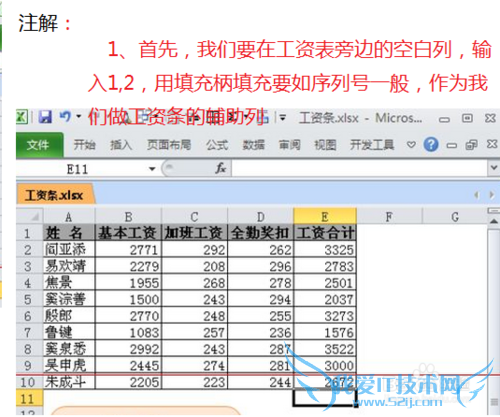Viewport: 500px width, 417px height.
Task: Select column F header
Action: click(x=389, y=217)
